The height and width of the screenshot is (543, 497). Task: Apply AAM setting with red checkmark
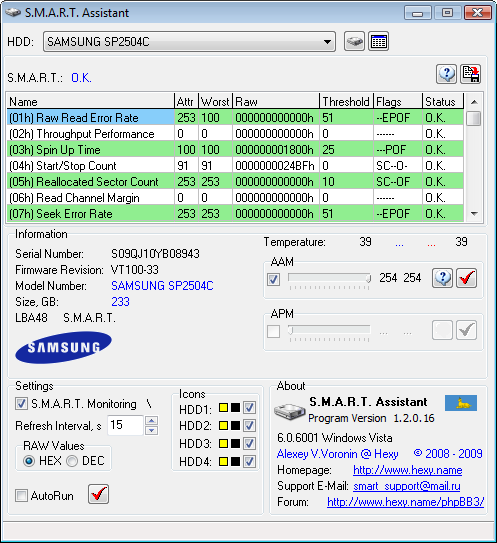pyautogui.click(x=467, y=278)
